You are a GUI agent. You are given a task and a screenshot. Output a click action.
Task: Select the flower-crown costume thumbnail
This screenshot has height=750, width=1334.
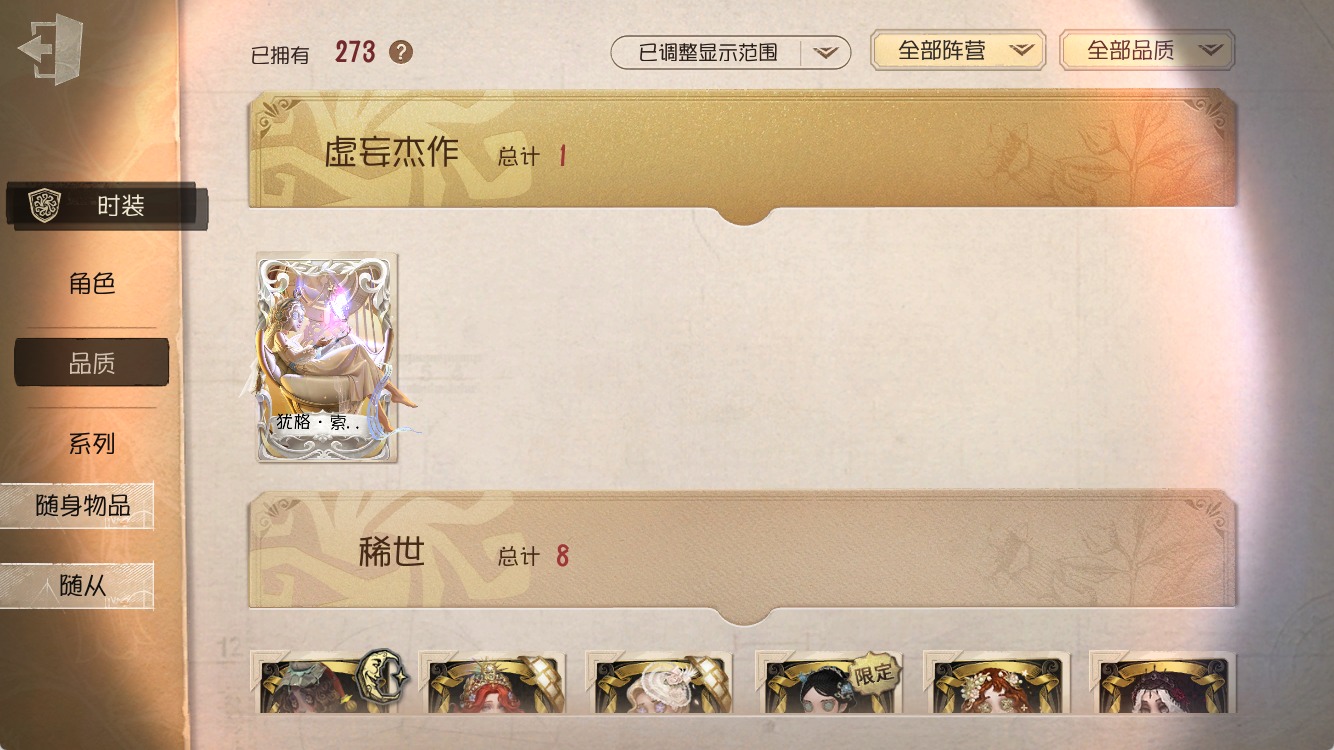point(997,682)
